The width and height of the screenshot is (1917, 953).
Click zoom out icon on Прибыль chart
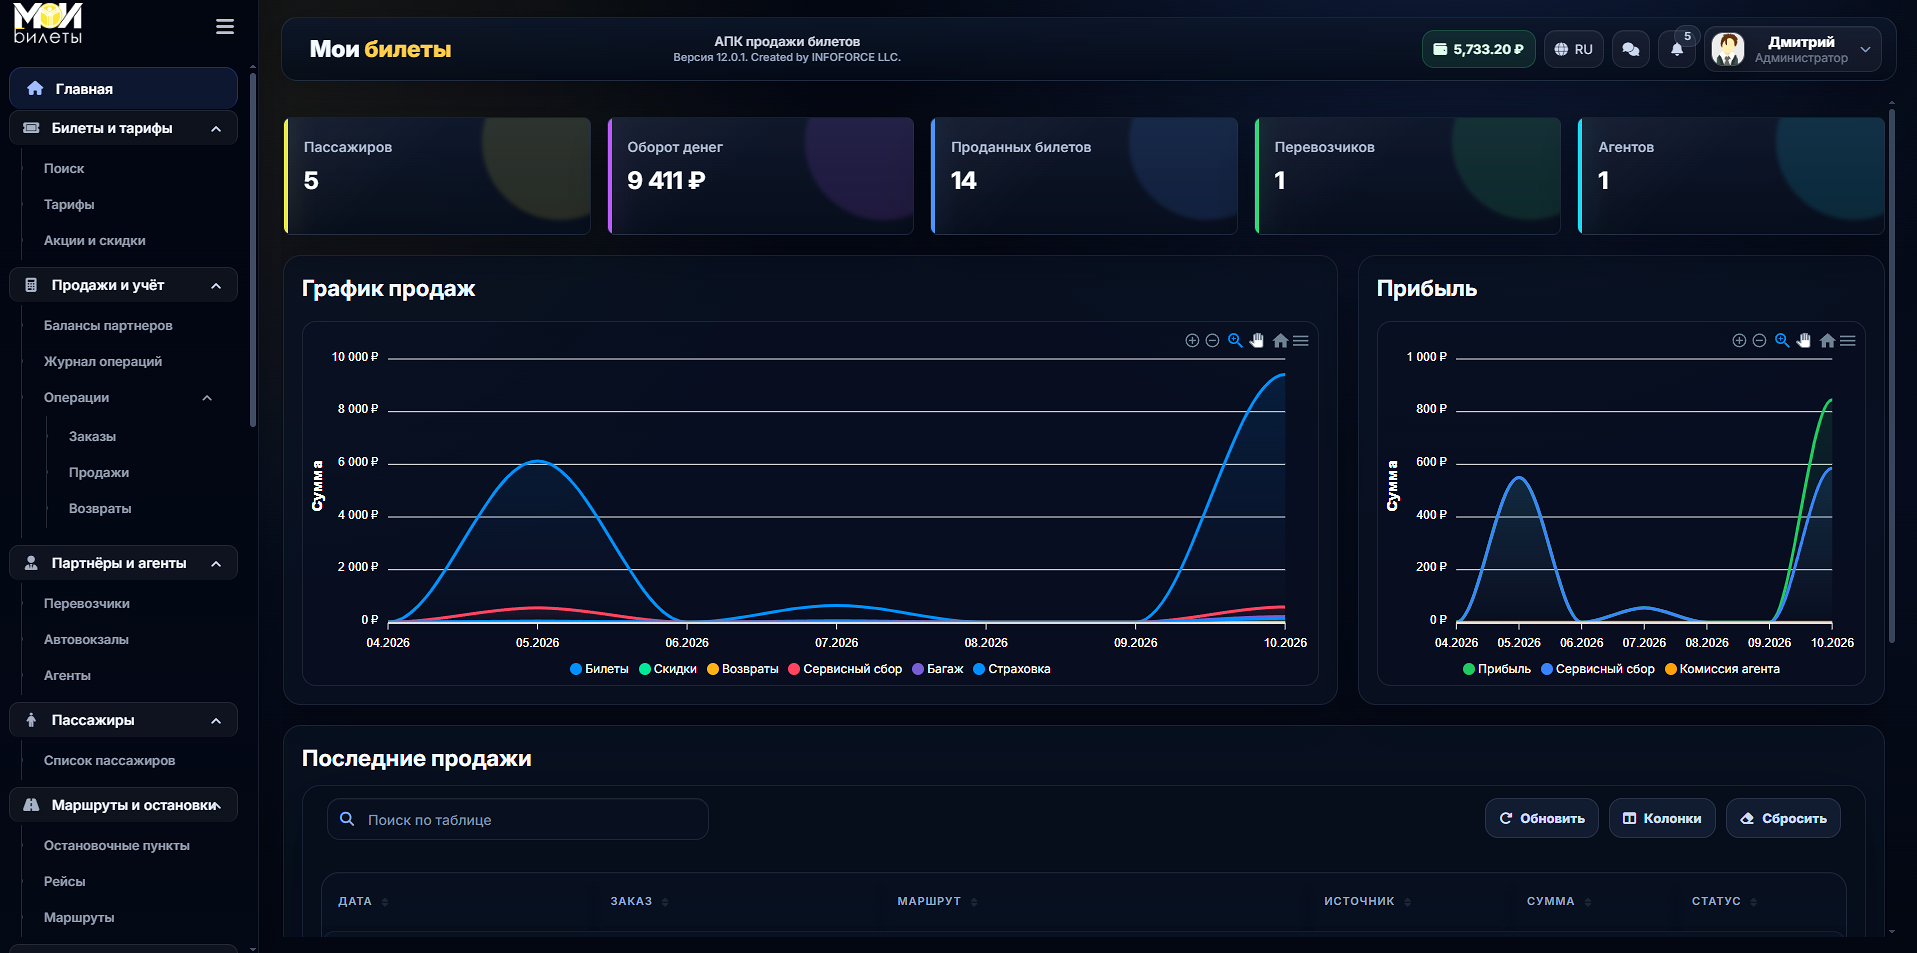pyautogui.click(x=1759, y=341)
